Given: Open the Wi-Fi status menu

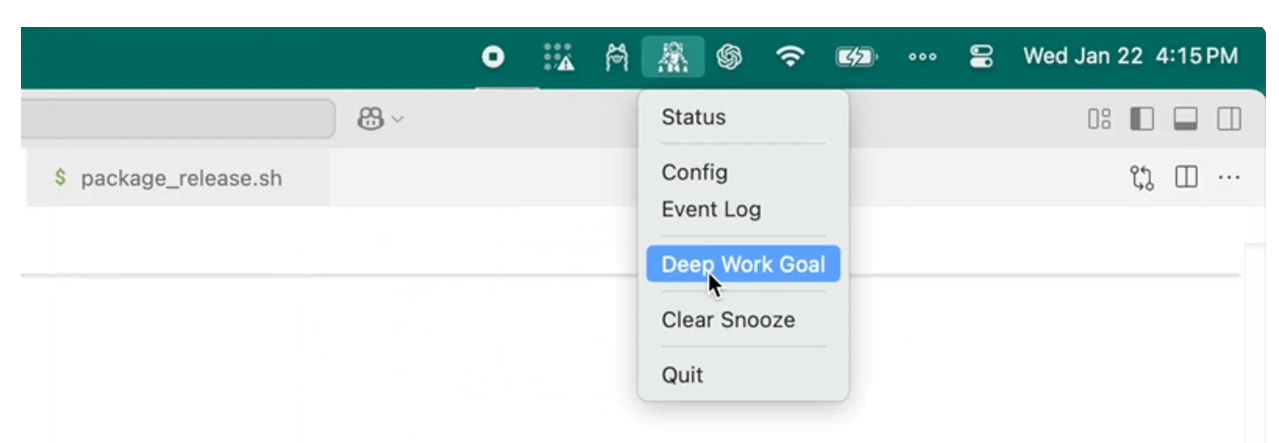Looking at the screenshot, I should [x=790, y=57].
